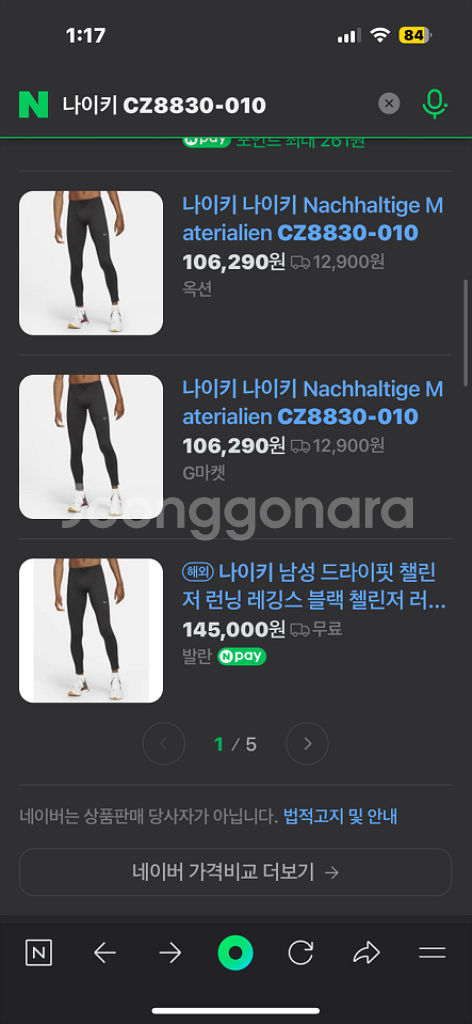
Task: Share the page with the share arrow icon
Action: coord(366,953)
